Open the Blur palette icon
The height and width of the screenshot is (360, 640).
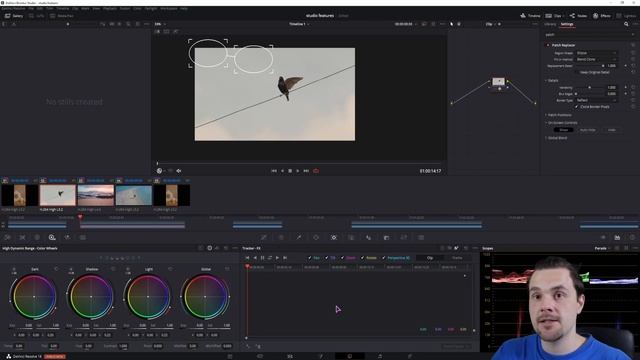tap(369, 237)
